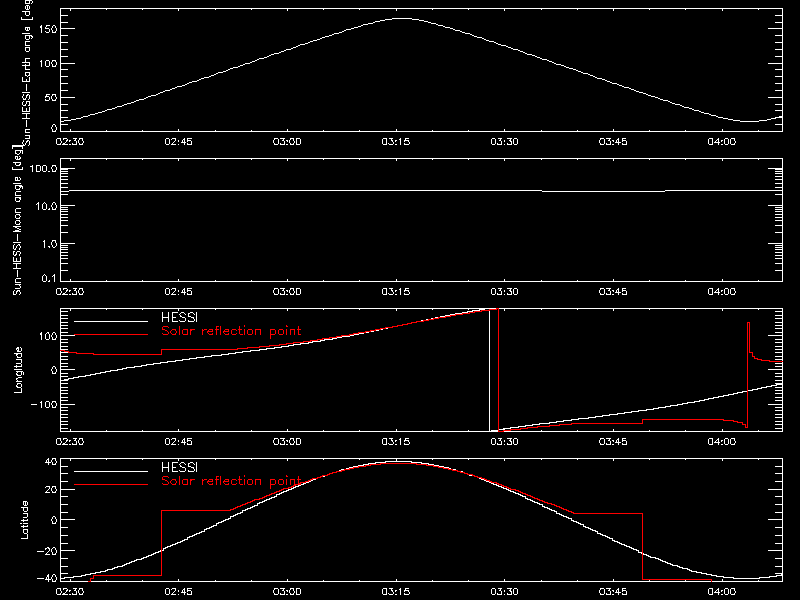Click the 20 tick on Latitude plot
Viewport: 800px width, 600px height.
pos(51,490)
